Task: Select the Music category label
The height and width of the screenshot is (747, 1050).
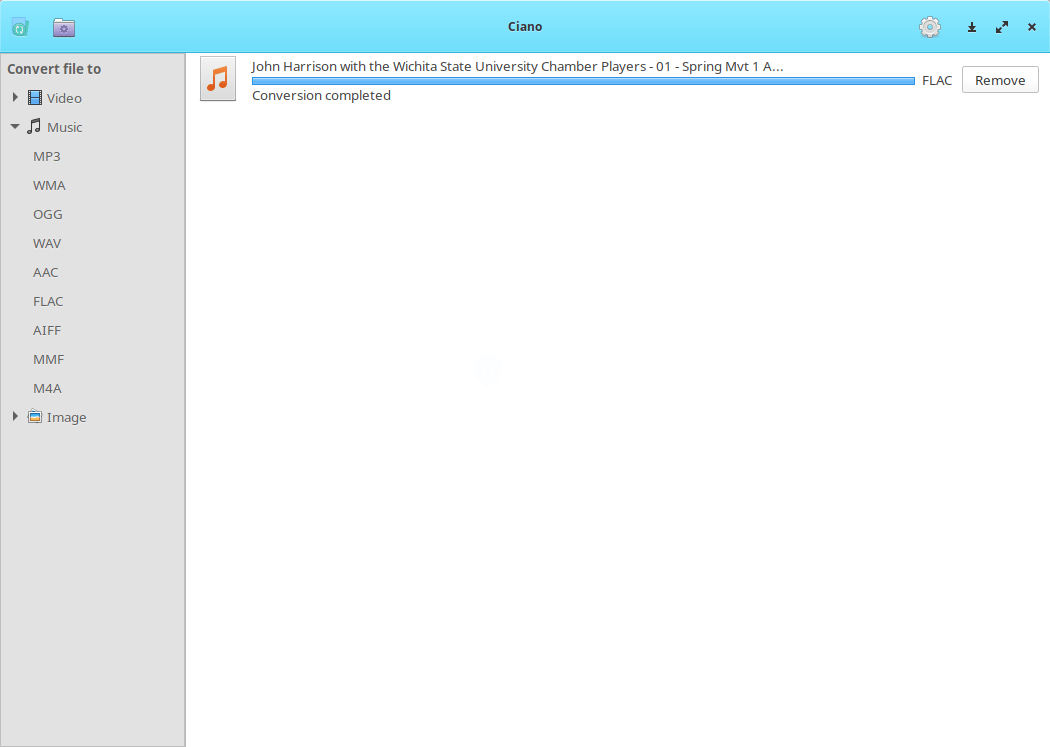Action: 65,127
